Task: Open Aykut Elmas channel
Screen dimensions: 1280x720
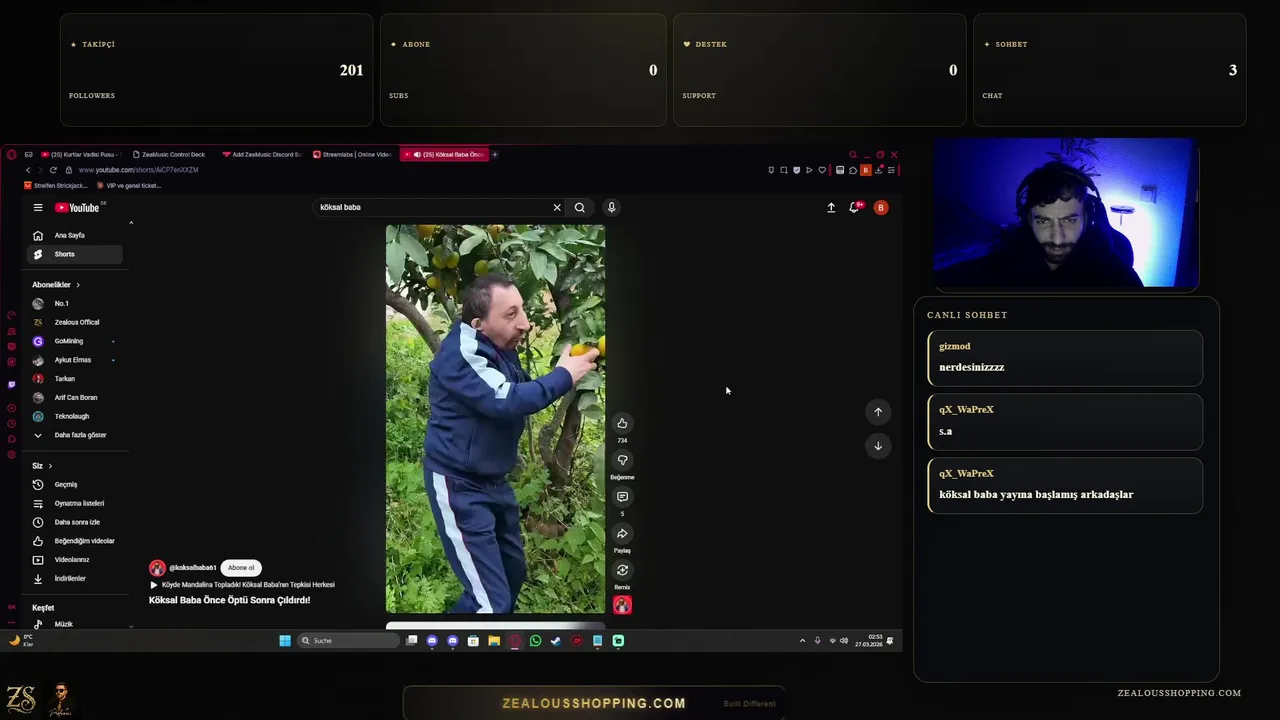Action: (x=75, y=360)
